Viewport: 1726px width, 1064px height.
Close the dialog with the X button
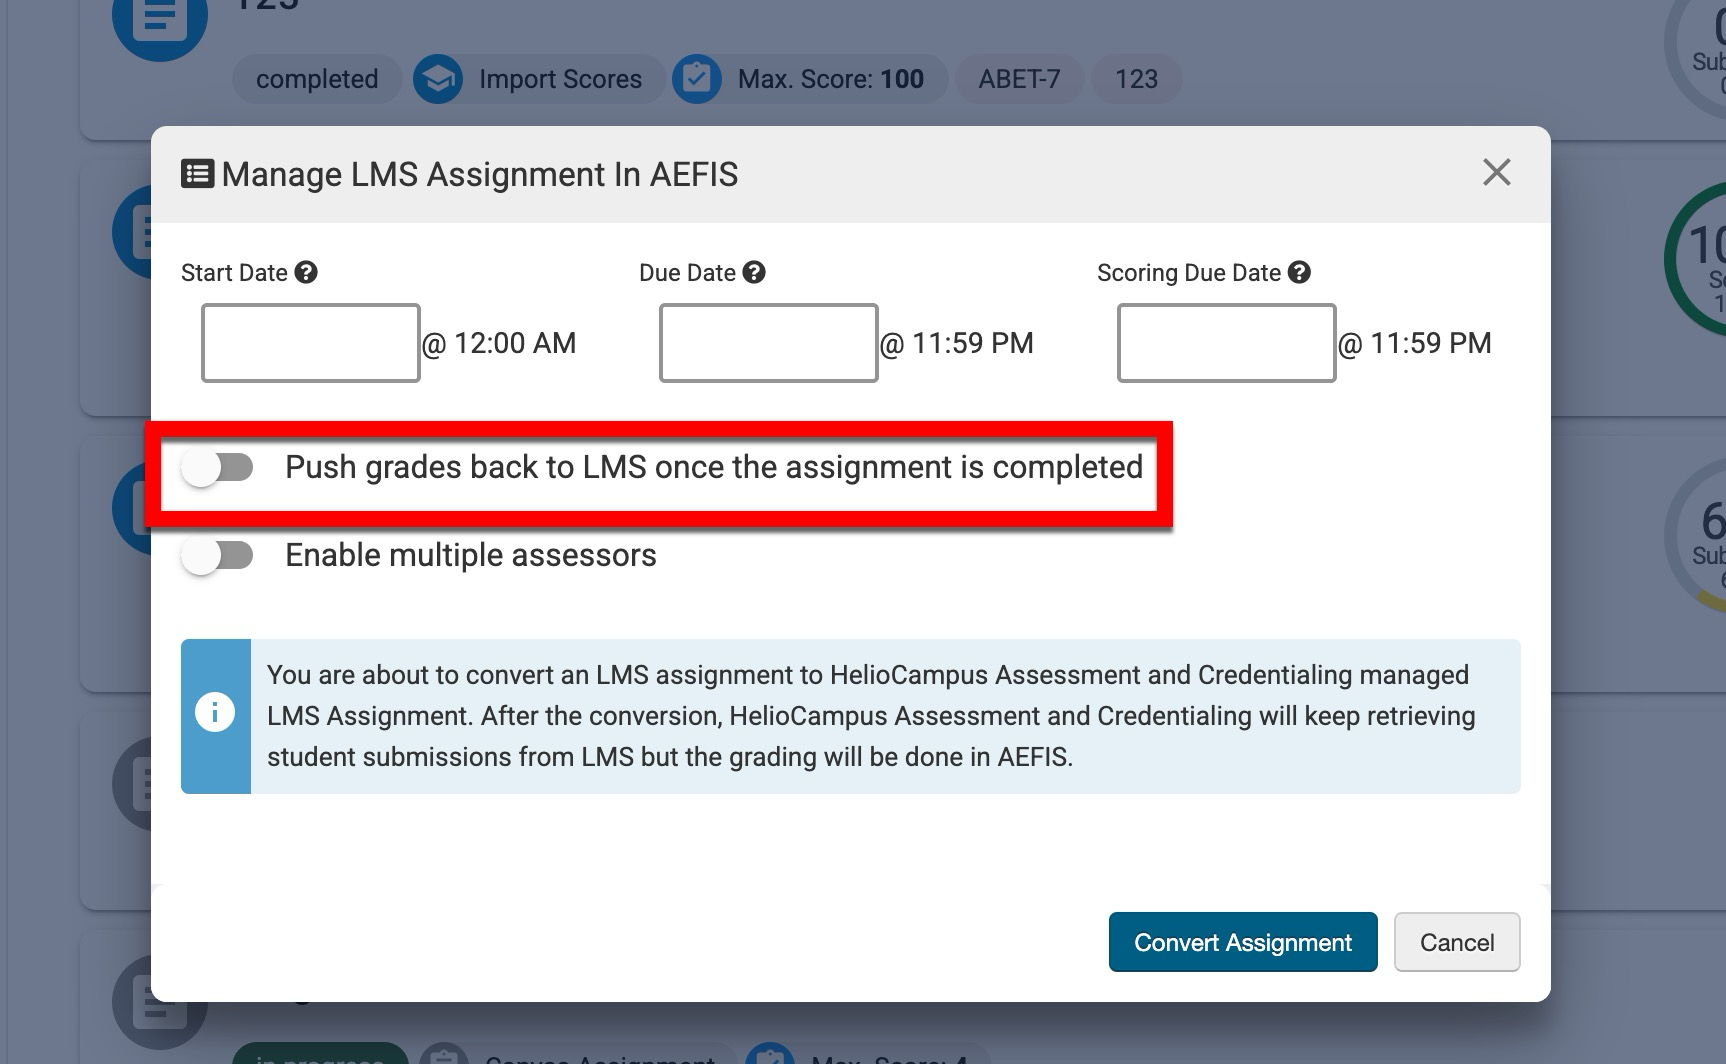1496,172
